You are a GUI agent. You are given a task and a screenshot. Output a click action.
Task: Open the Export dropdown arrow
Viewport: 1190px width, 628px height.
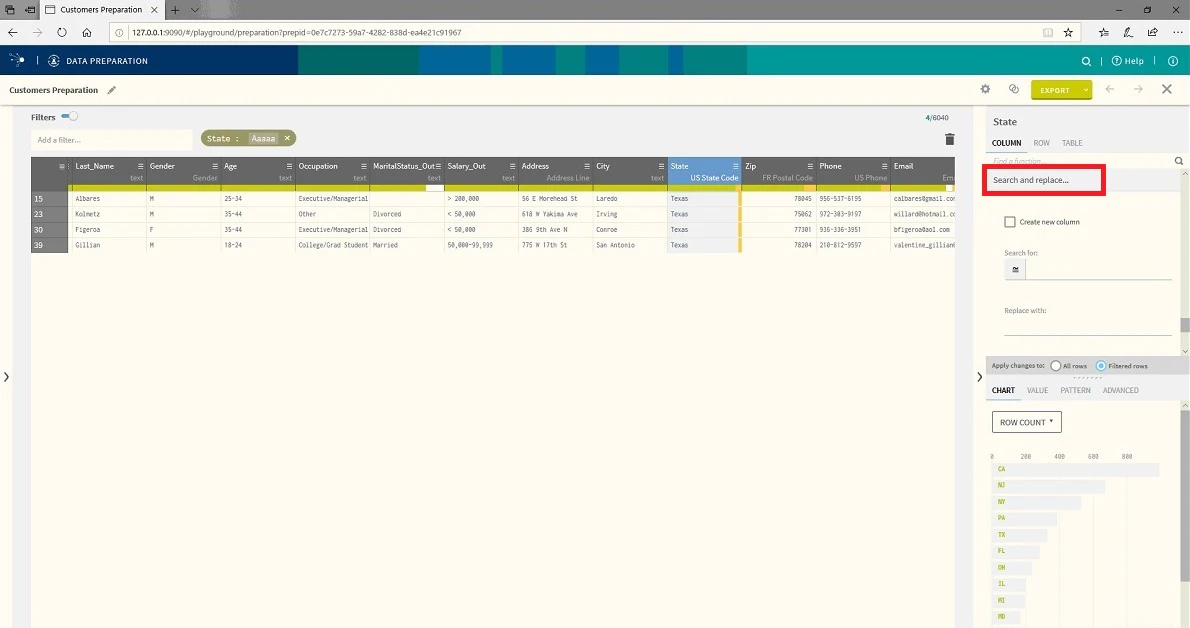[1086, 90]
